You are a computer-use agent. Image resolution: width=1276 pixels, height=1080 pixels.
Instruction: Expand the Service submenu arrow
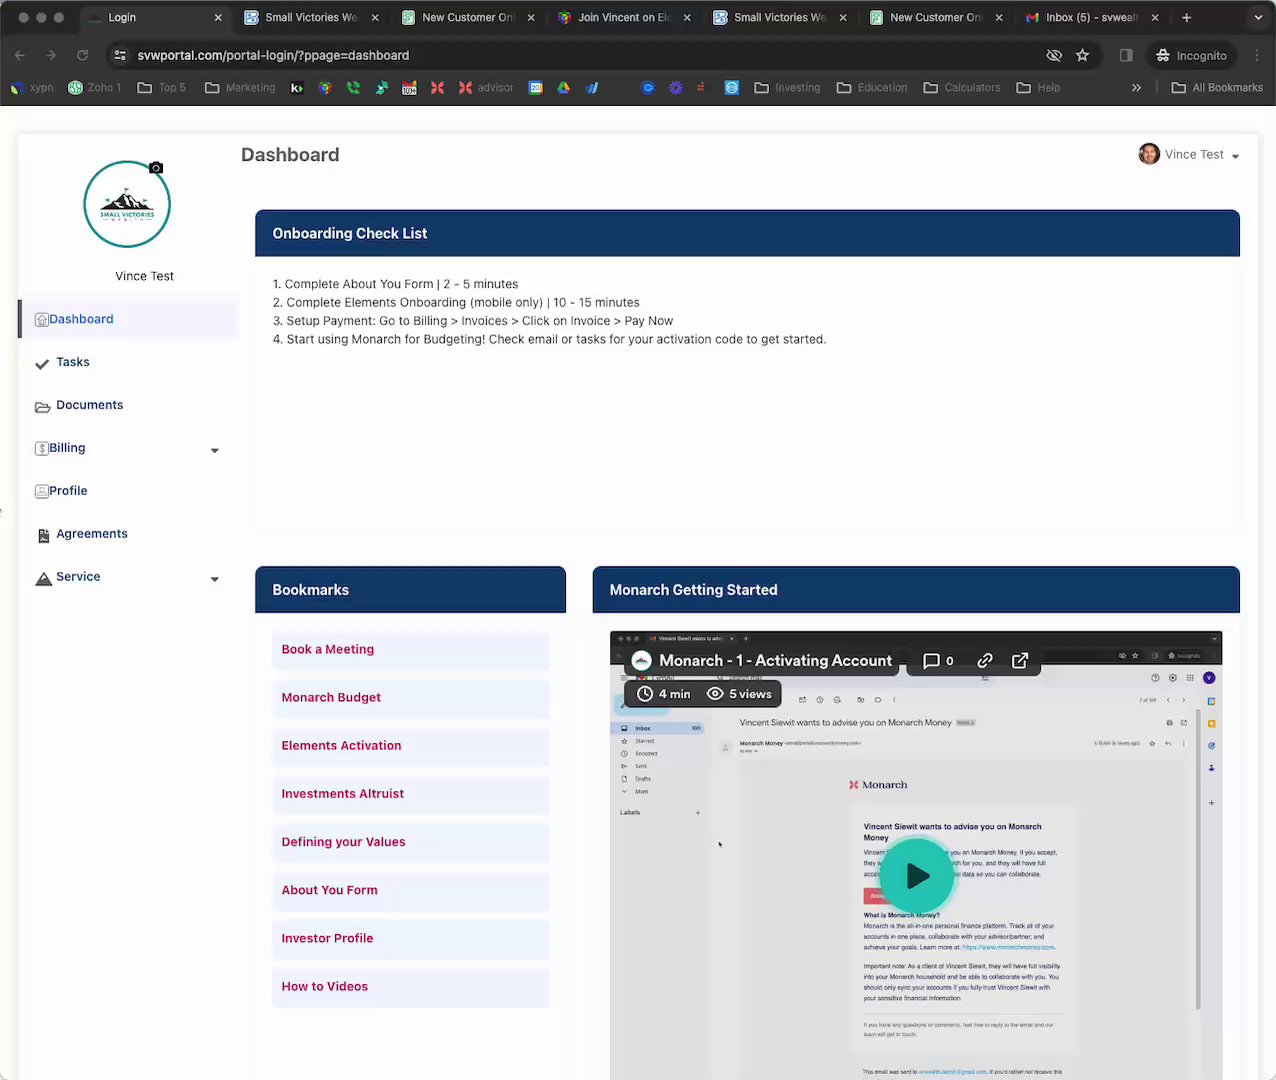click(214, 579)
